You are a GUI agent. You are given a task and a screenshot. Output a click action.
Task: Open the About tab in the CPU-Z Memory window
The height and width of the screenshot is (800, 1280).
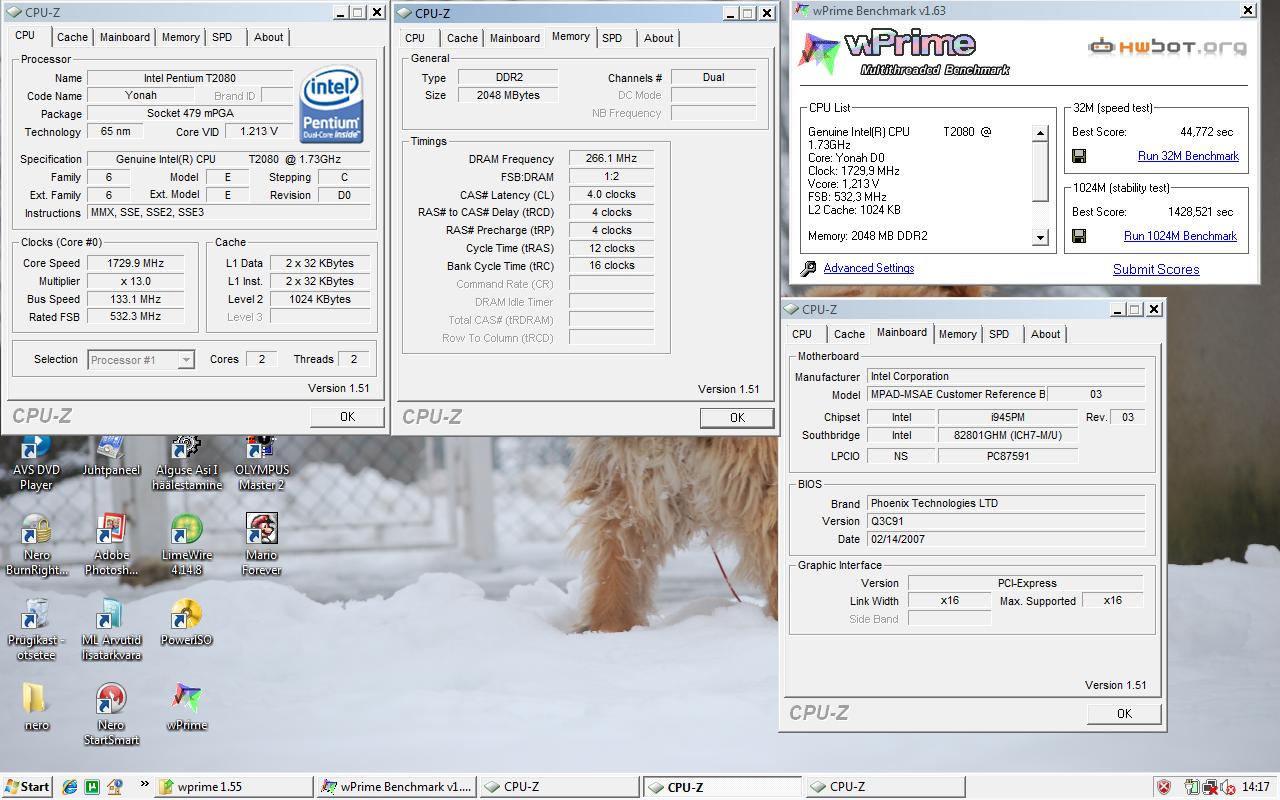(658, 38)
